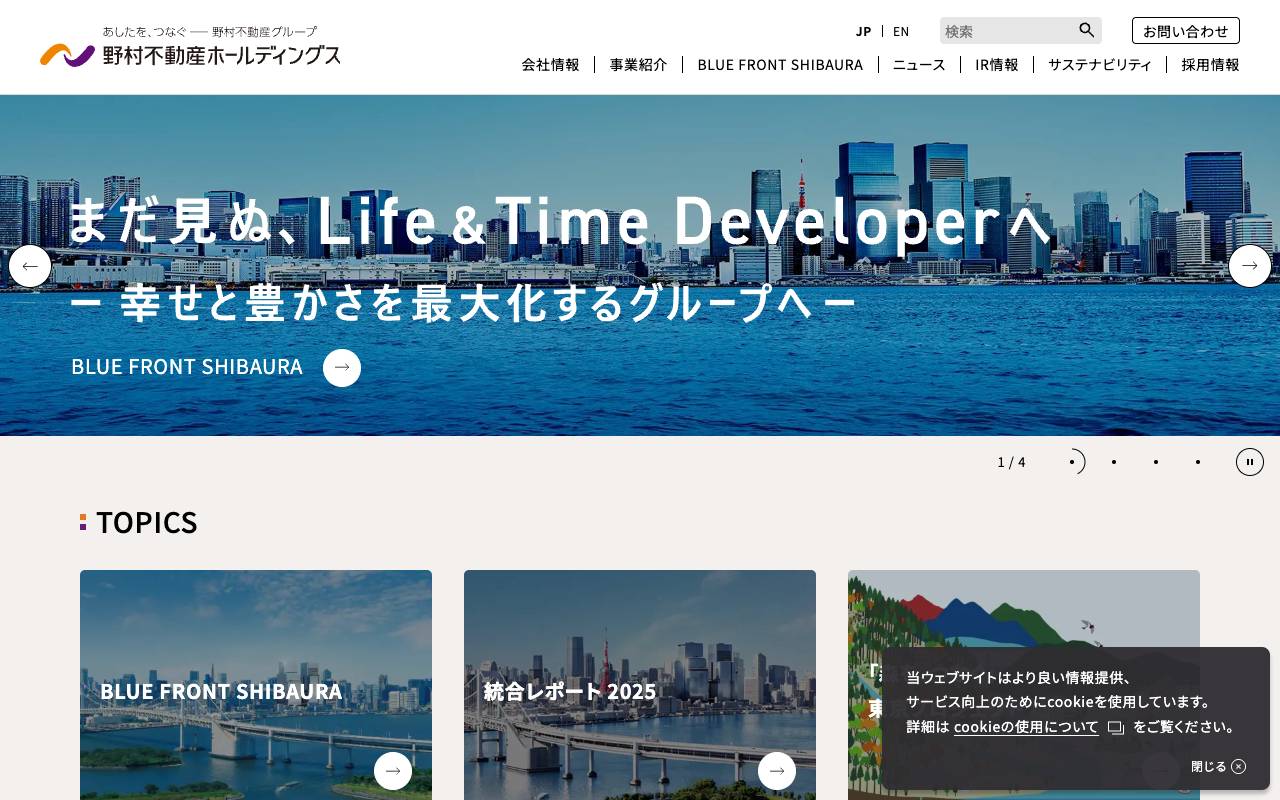Click the left carousel arrow
Viewport: 1280px width, 800px height.
tap(30, 266)
